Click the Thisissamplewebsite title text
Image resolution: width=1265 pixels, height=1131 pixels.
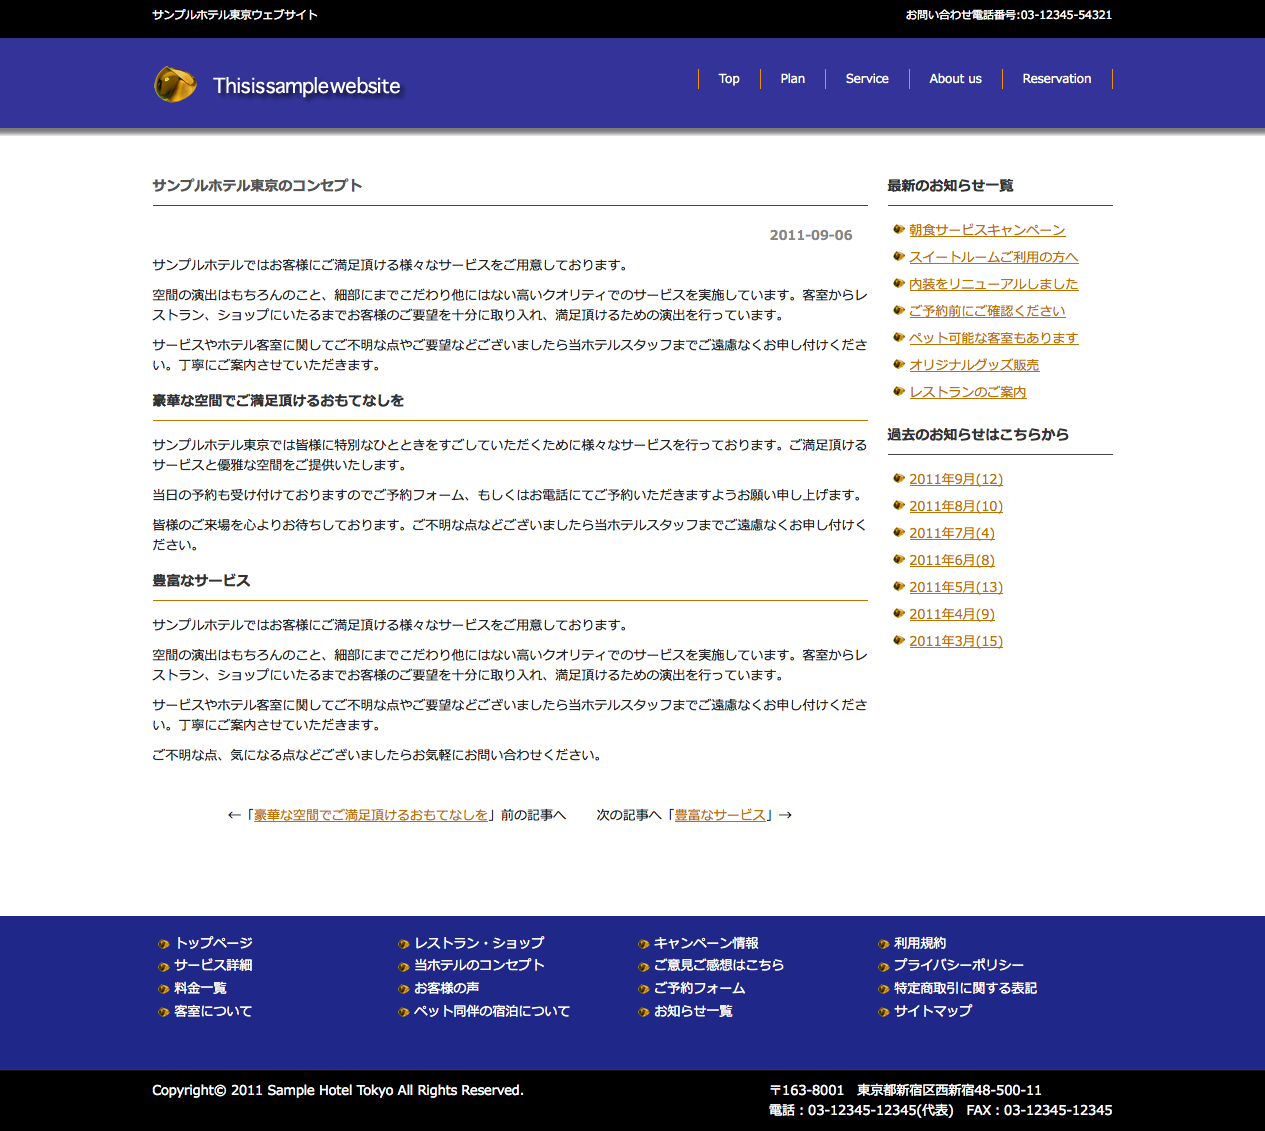306,86
